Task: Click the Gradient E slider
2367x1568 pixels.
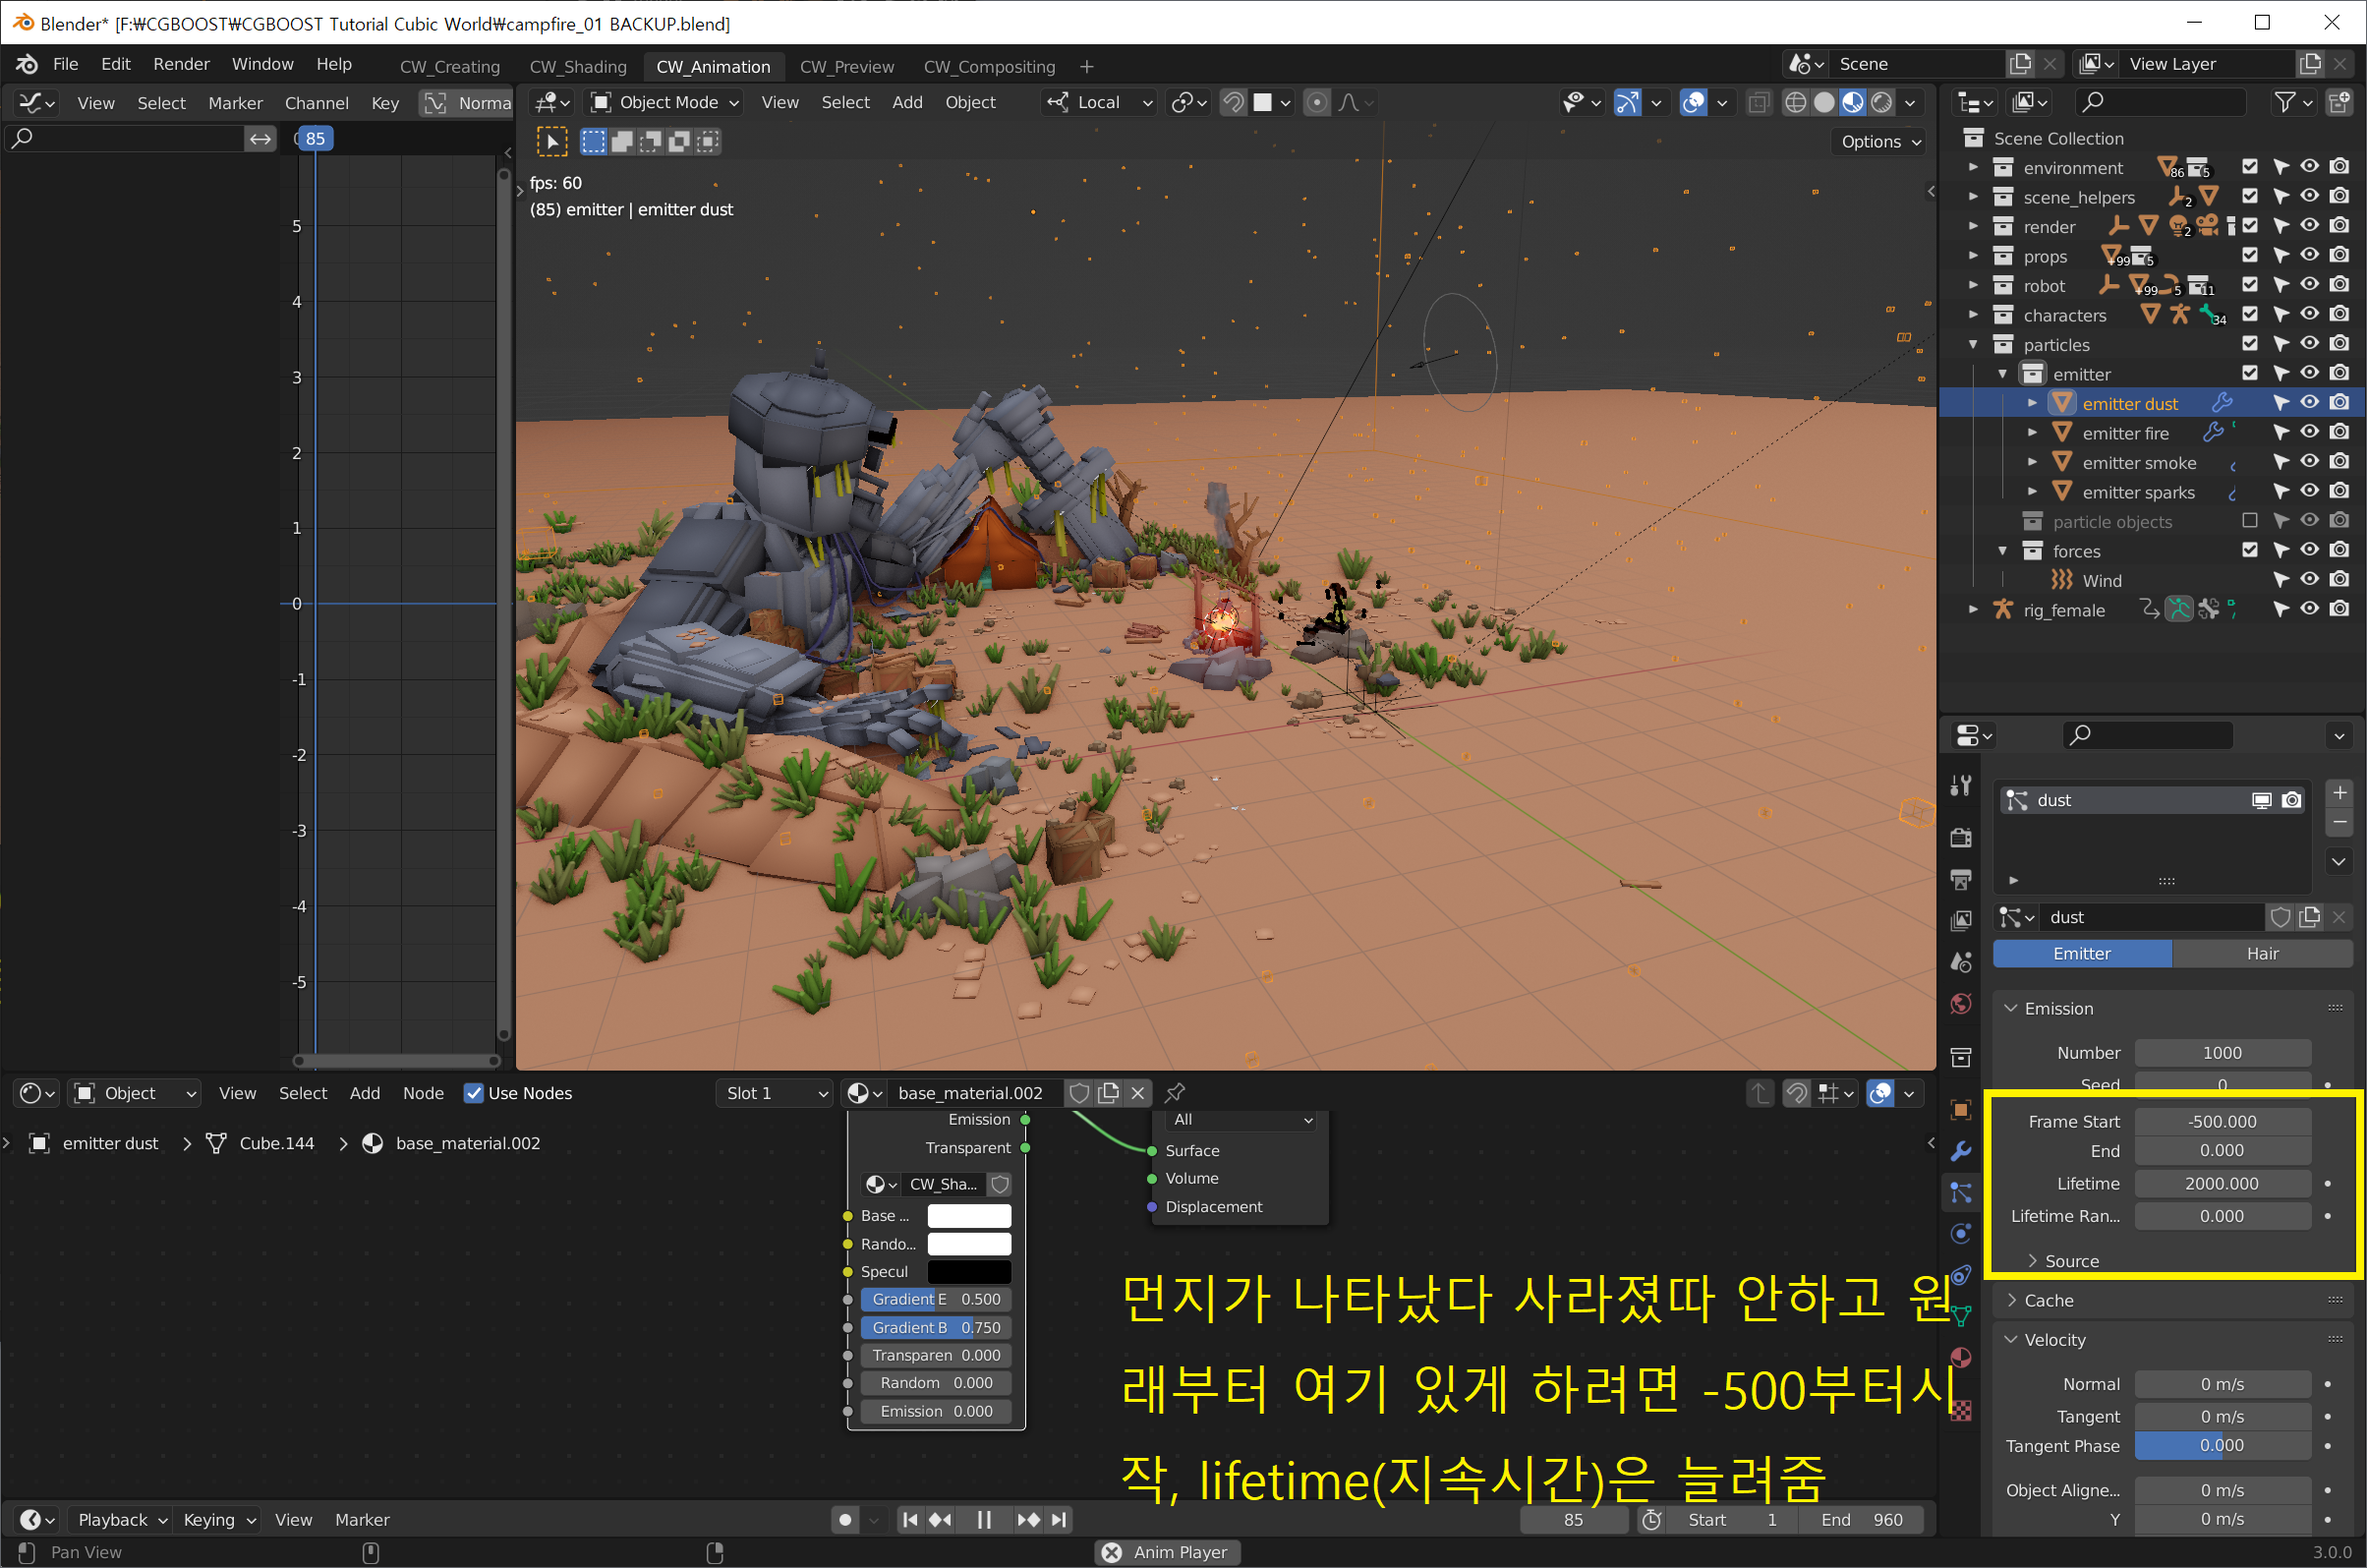Action: pos(935,1299)
